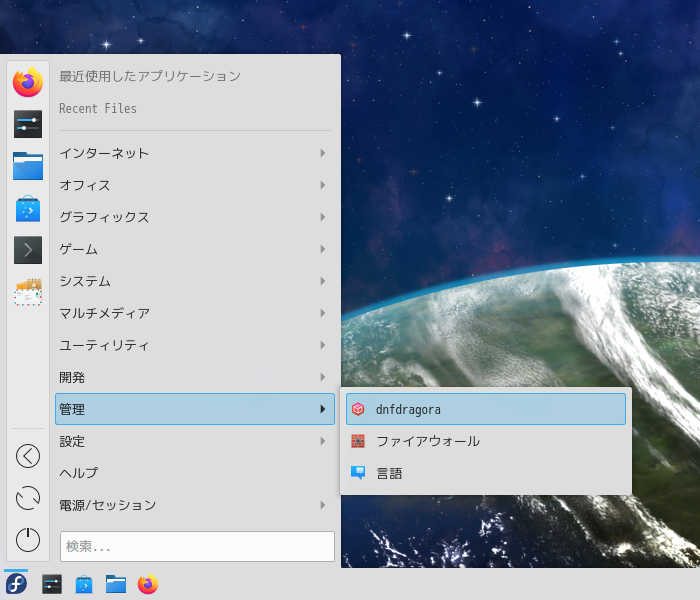Click the power off icon
700x600 pixels.
pos(28,539)
